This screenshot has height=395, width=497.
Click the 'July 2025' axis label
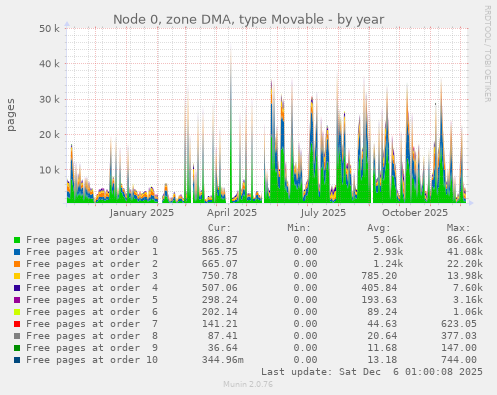(323, 213)
